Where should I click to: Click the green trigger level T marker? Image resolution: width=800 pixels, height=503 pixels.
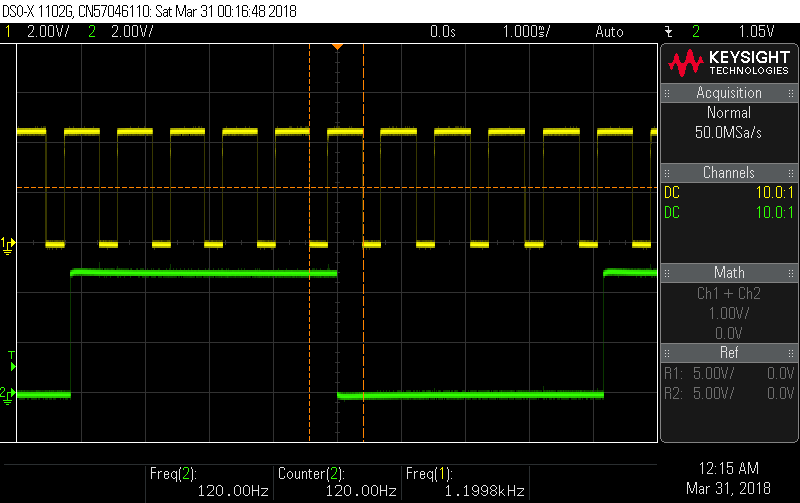tap(12, 361)
